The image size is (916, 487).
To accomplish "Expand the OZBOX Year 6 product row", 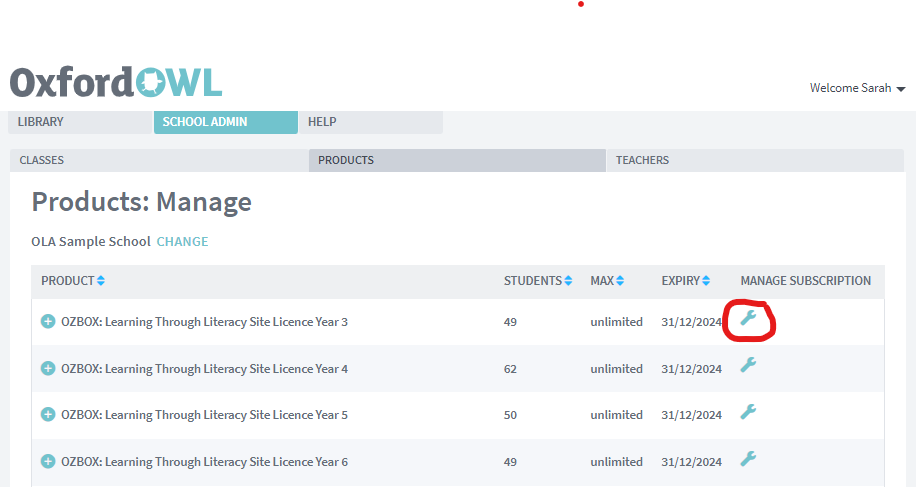I will 48,461.
